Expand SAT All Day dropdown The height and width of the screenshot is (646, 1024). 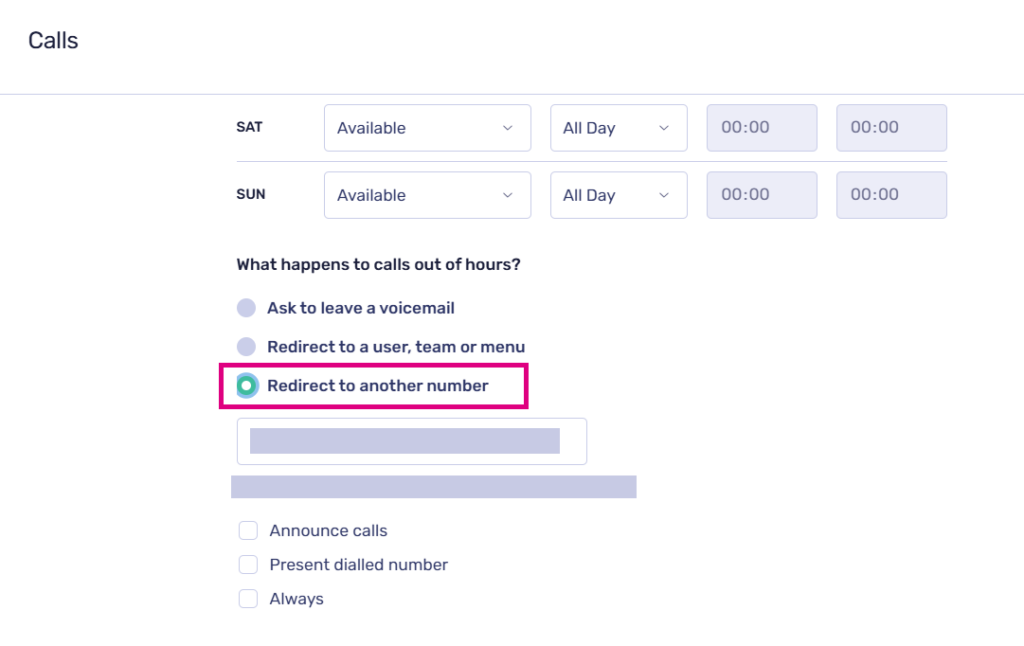618,128
